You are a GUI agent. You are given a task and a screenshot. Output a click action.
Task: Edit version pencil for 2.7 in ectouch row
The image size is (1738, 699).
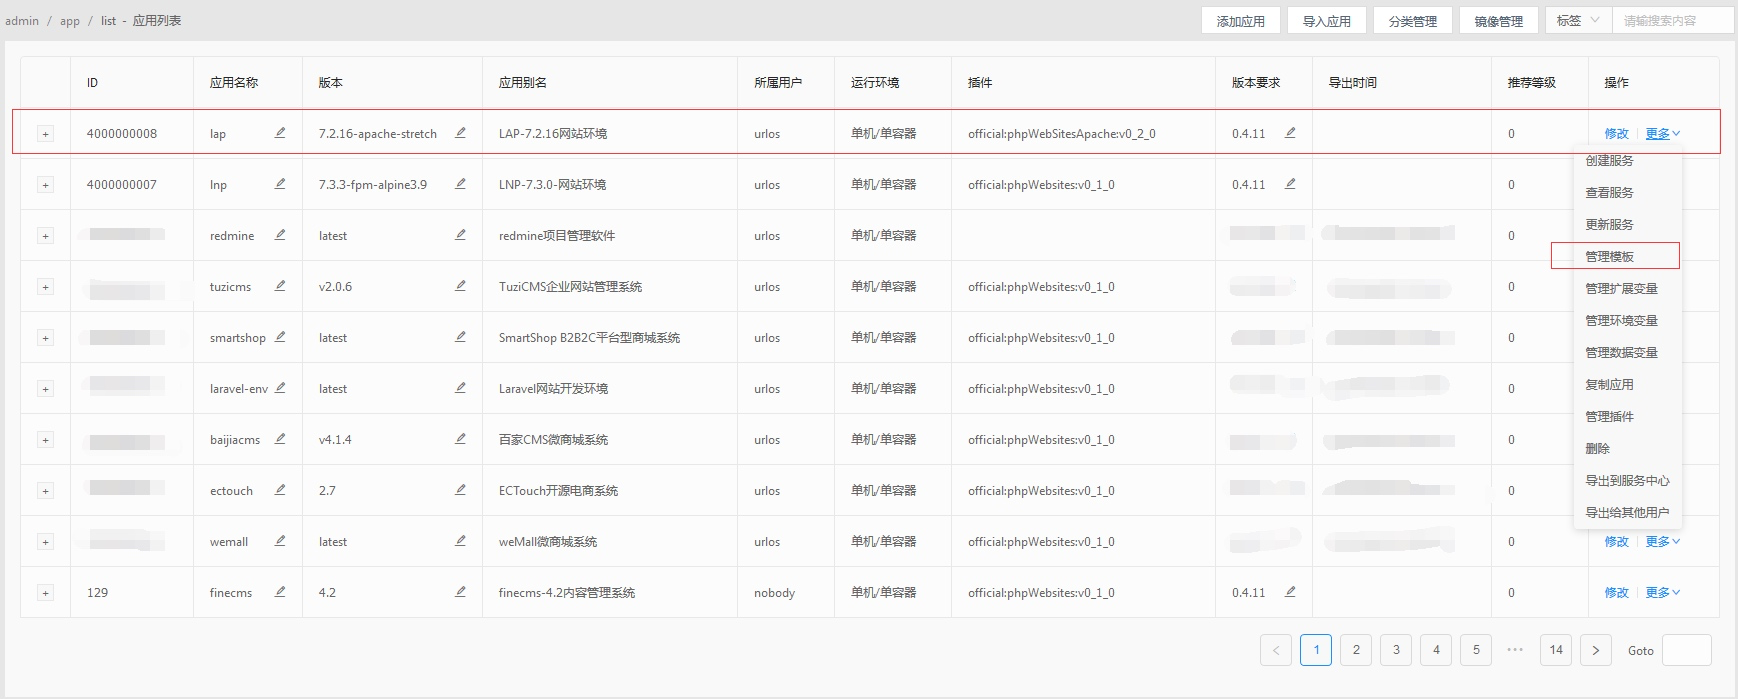pos(460,489)
